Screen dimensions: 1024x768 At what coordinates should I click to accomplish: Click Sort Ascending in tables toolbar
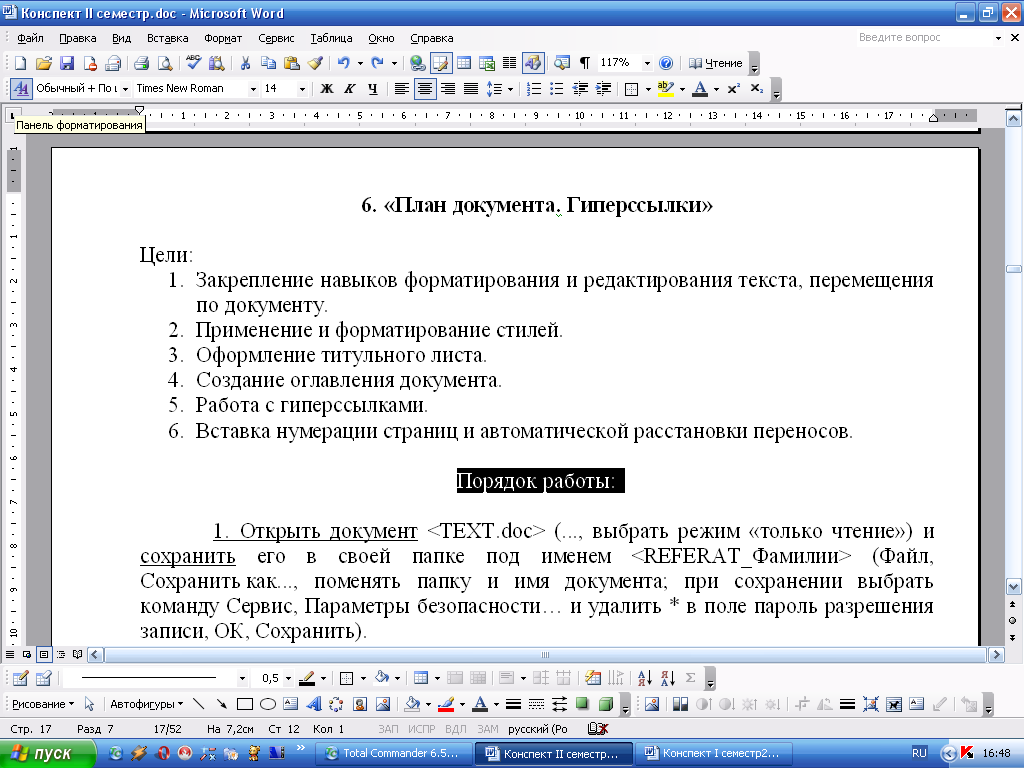(645, 678)
